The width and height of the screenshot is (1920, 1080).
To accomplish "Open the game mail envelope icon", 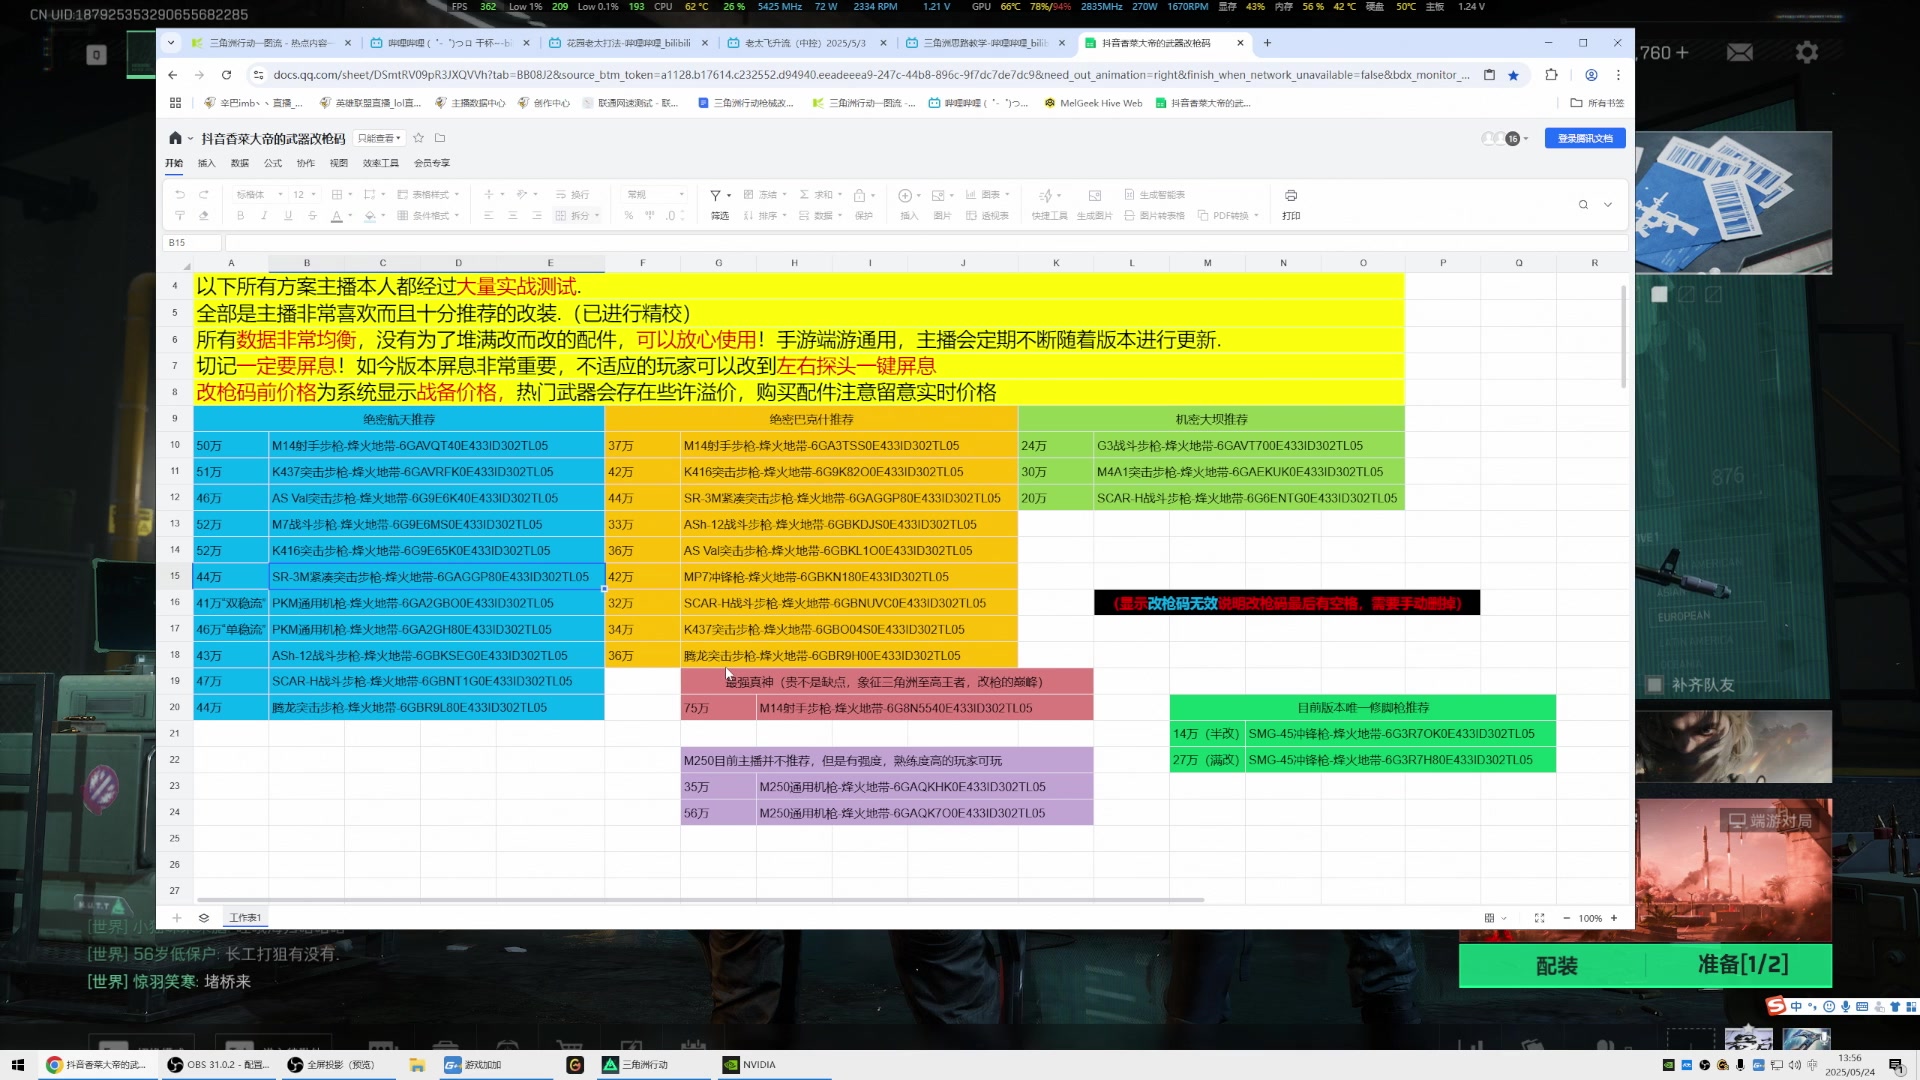I will point(1740,52).
